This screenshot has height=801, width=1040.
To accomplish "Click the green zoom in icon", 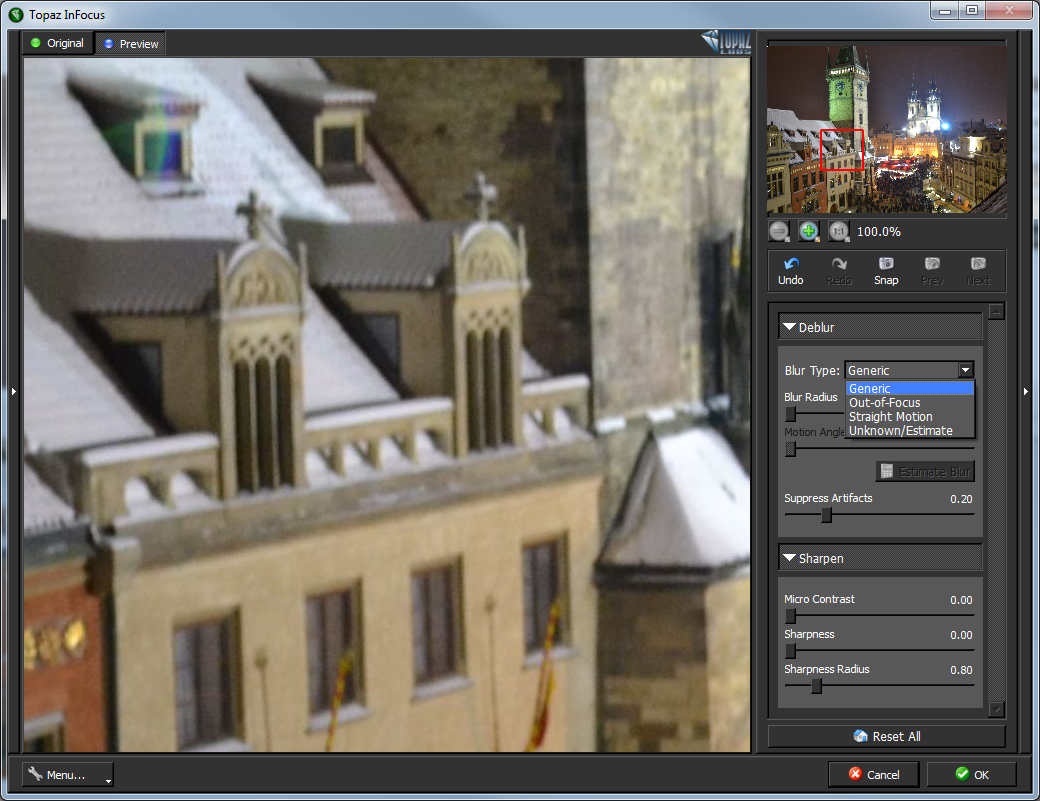I will click(x=809, y=231).
